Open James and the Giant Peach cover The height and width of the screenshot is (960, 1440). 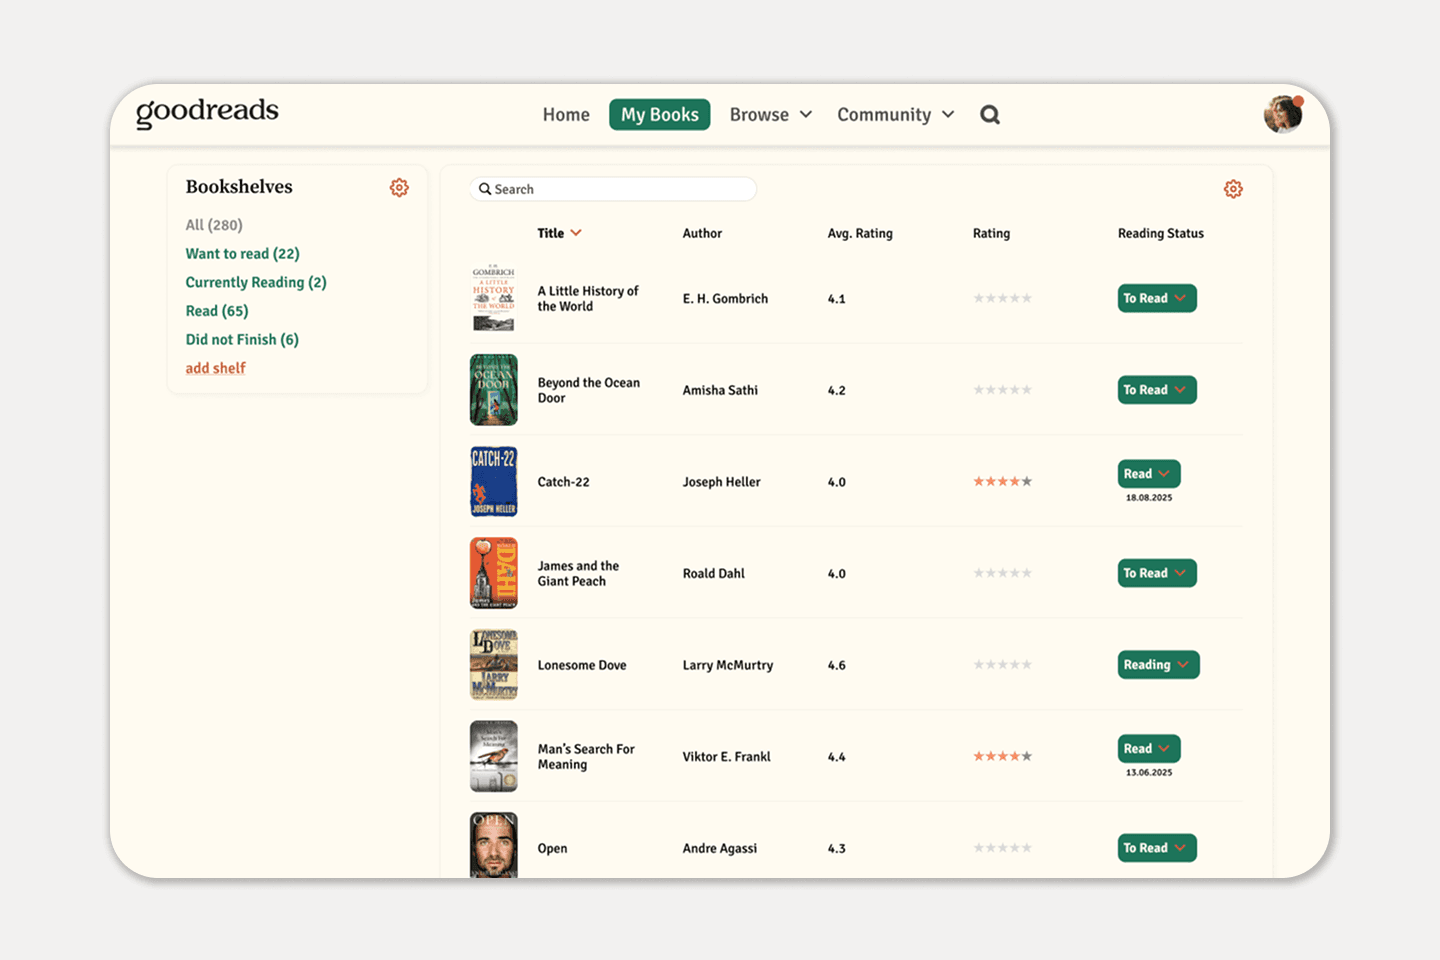tap(494, 573)
